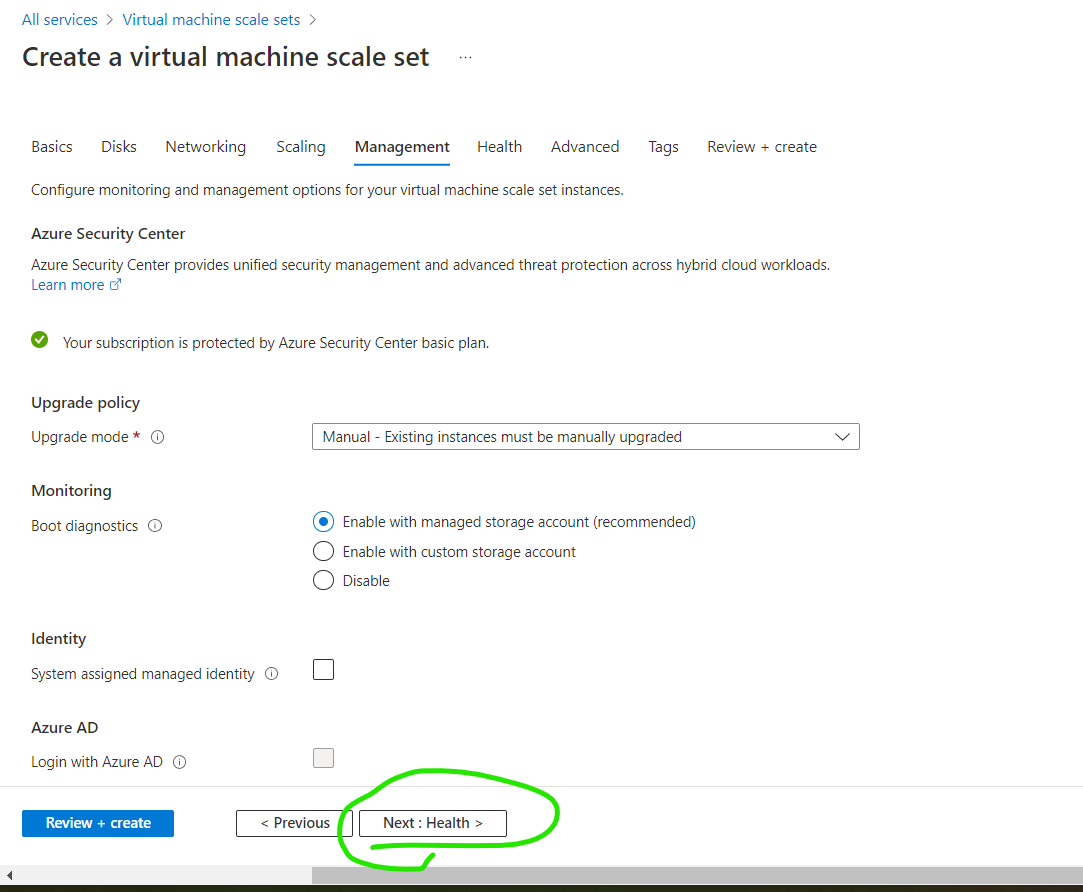Select Enable with managed storage account option
The width and height of the screenshot is (1083, 892).
pyautogui.click(x=323, y=522)
